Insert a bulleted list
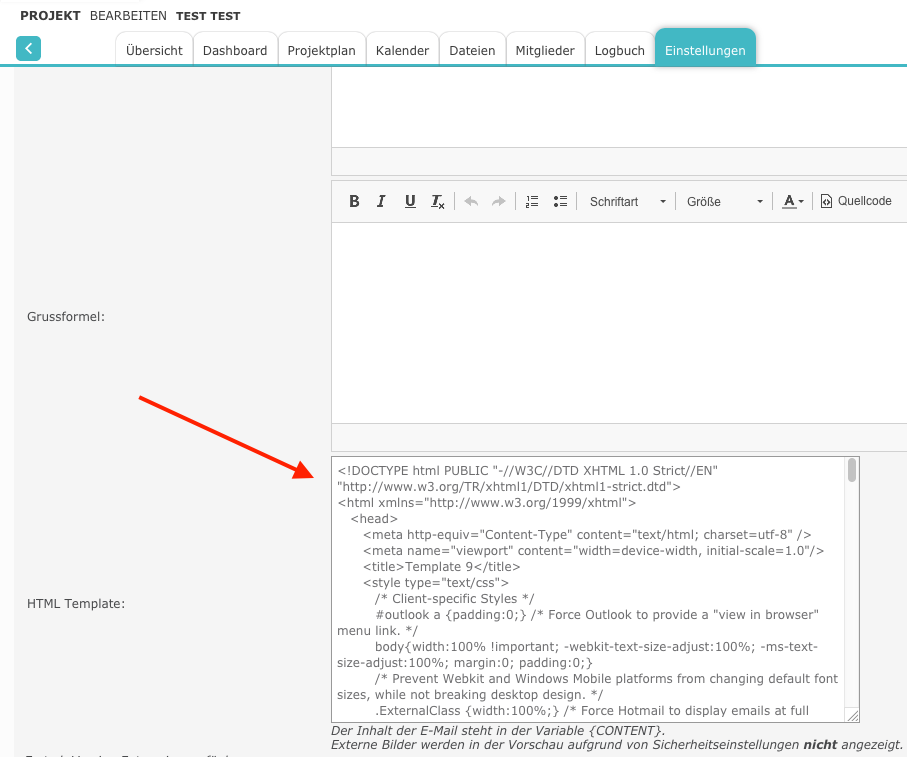 (x=560, y=201)
